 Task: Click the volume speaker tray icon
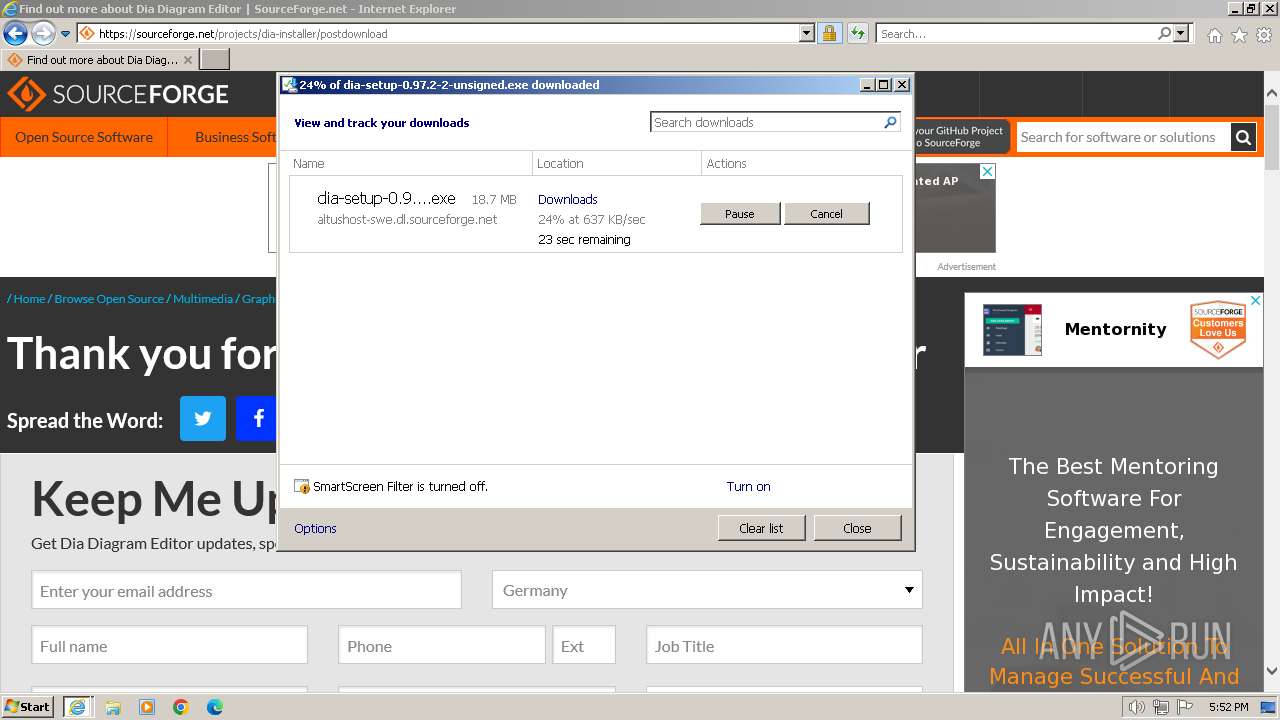click(x=1136, y=707)
